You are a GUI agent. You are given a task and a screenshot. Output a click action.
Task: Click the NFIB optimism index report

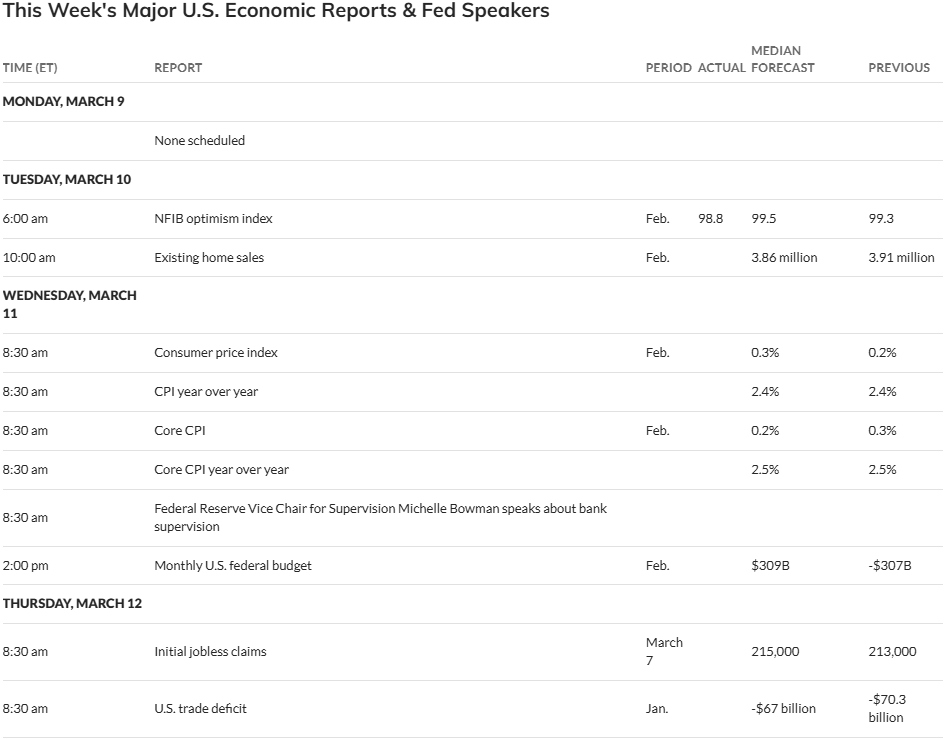213,218
